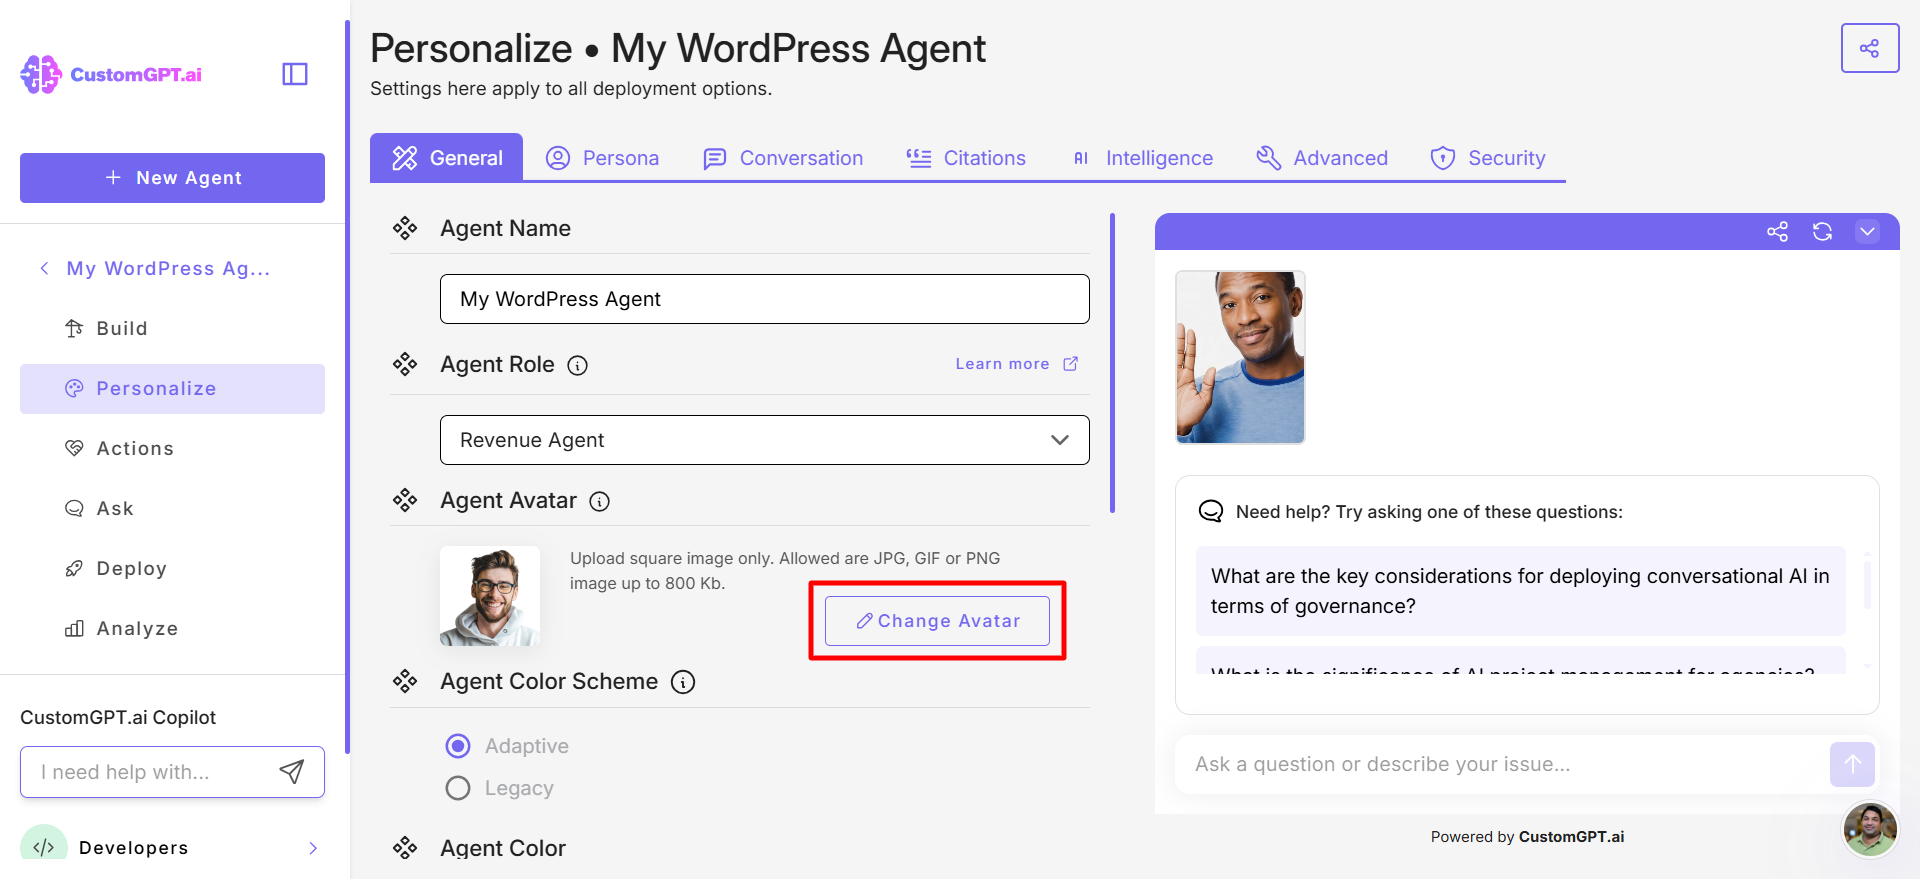Open the support chat avatar bubble
The height and width of the screenshot is (879, 1920).
1870,829
